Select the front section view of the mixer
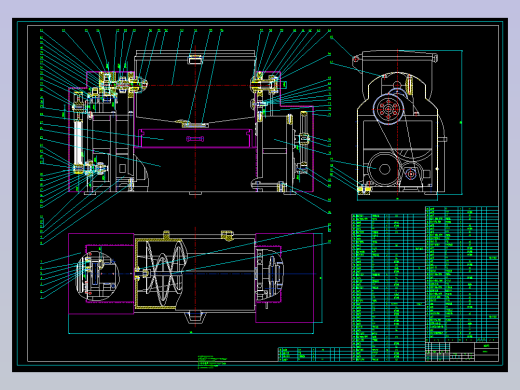 click(191, 122)
